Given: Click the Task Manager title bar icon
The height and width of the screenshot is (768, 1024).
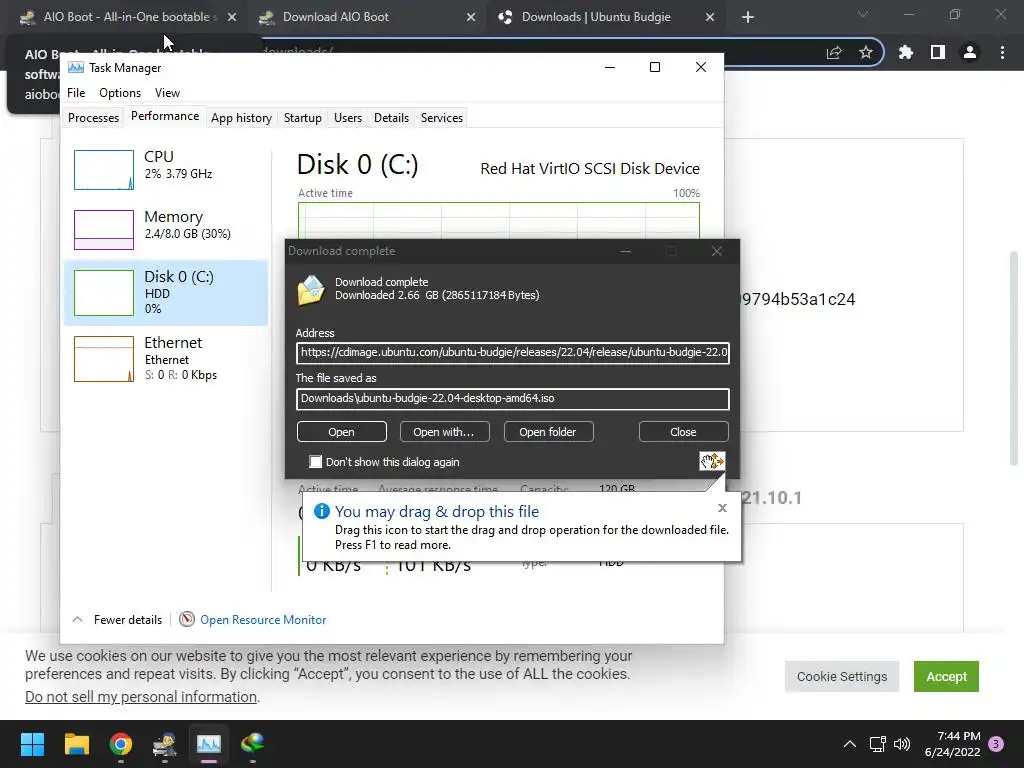Looking at the screenshot, I should coord(76,67).
